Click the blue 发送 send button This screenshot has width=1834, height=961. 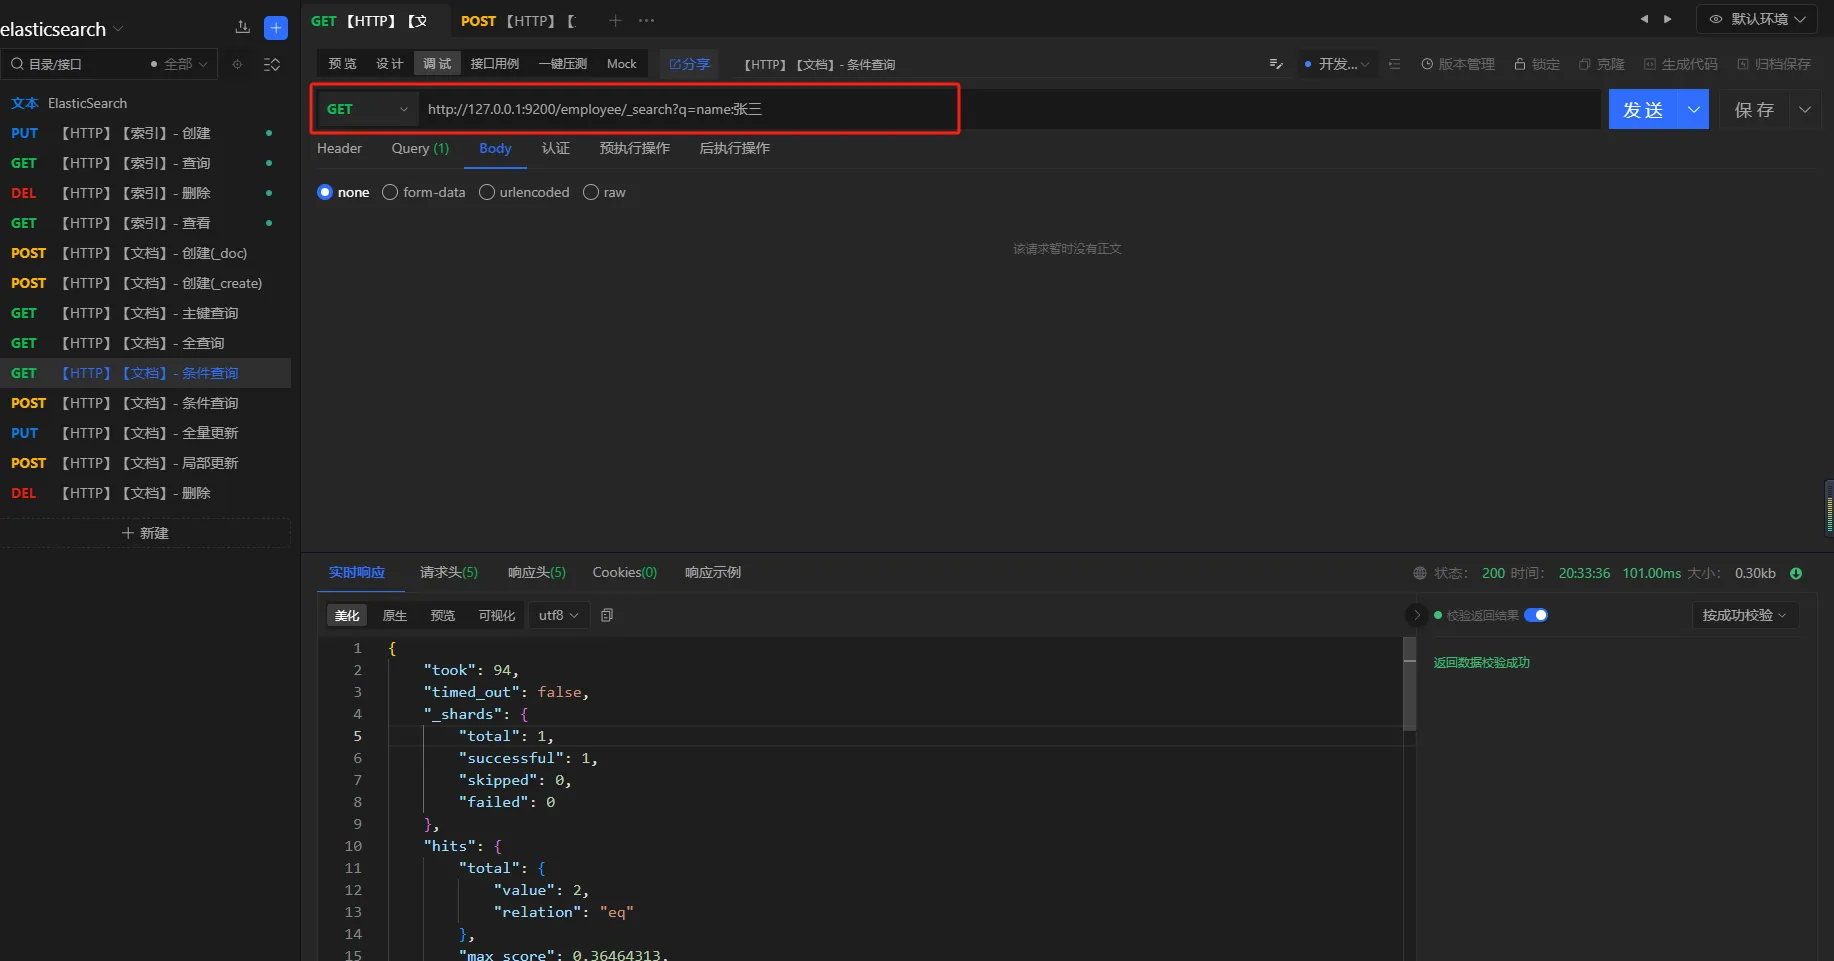click(1643, 109)
